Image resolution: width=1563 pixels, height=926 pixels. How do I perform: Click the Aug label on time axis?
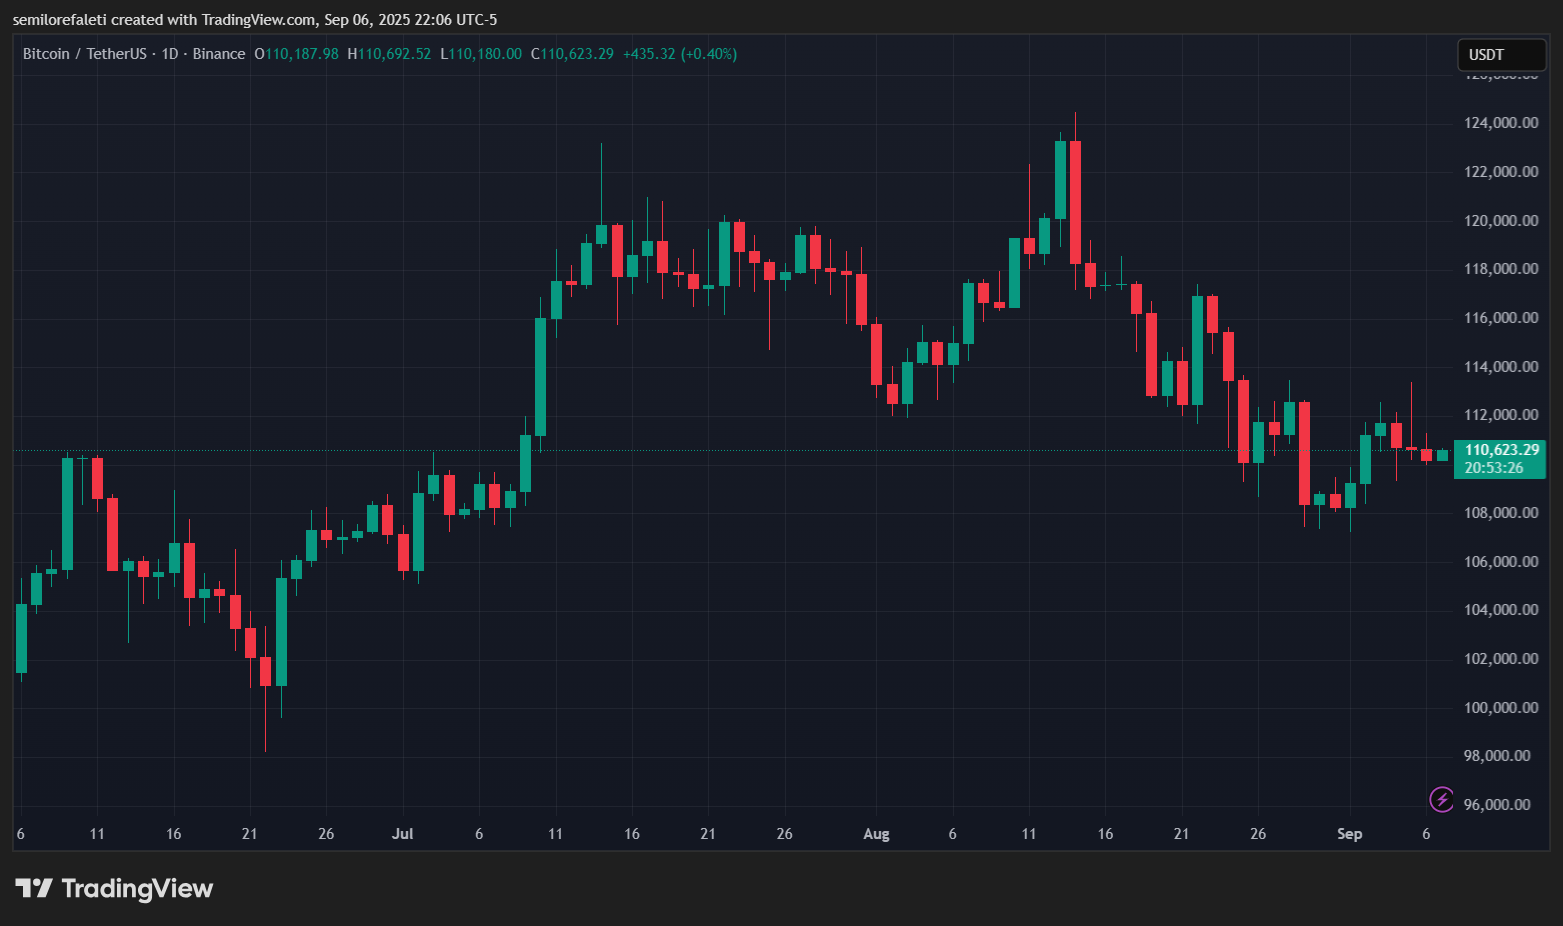[876, 834]
